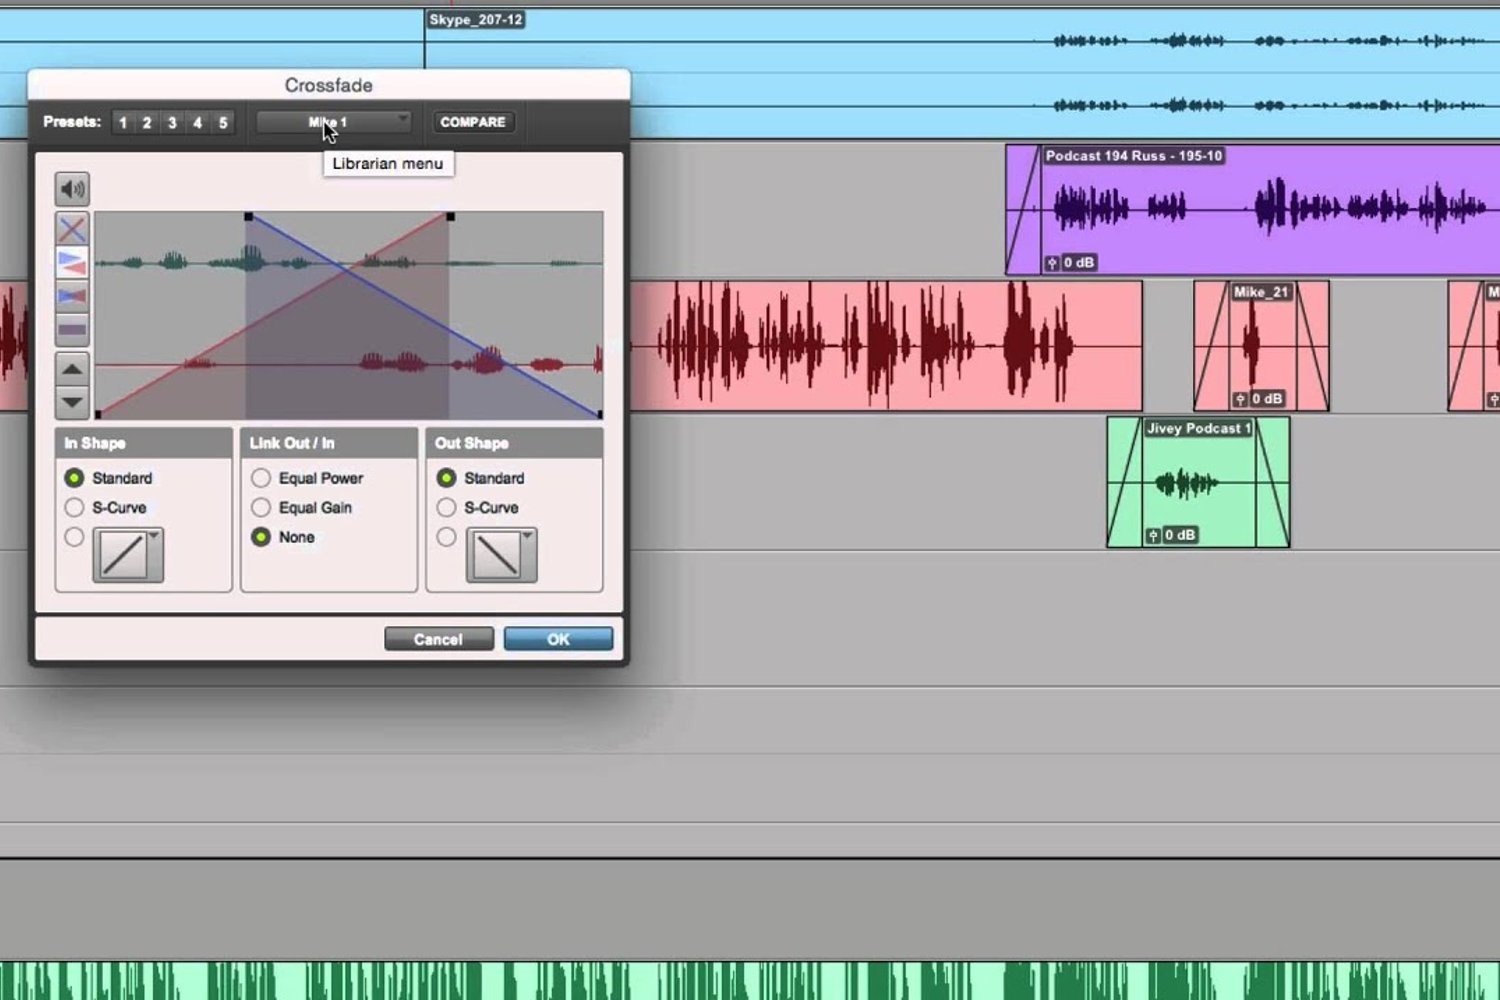The image size is (1500, 1000).
Task: Select preset 5 in the Crossfade dialog
Action: click(x=222, y=122)
